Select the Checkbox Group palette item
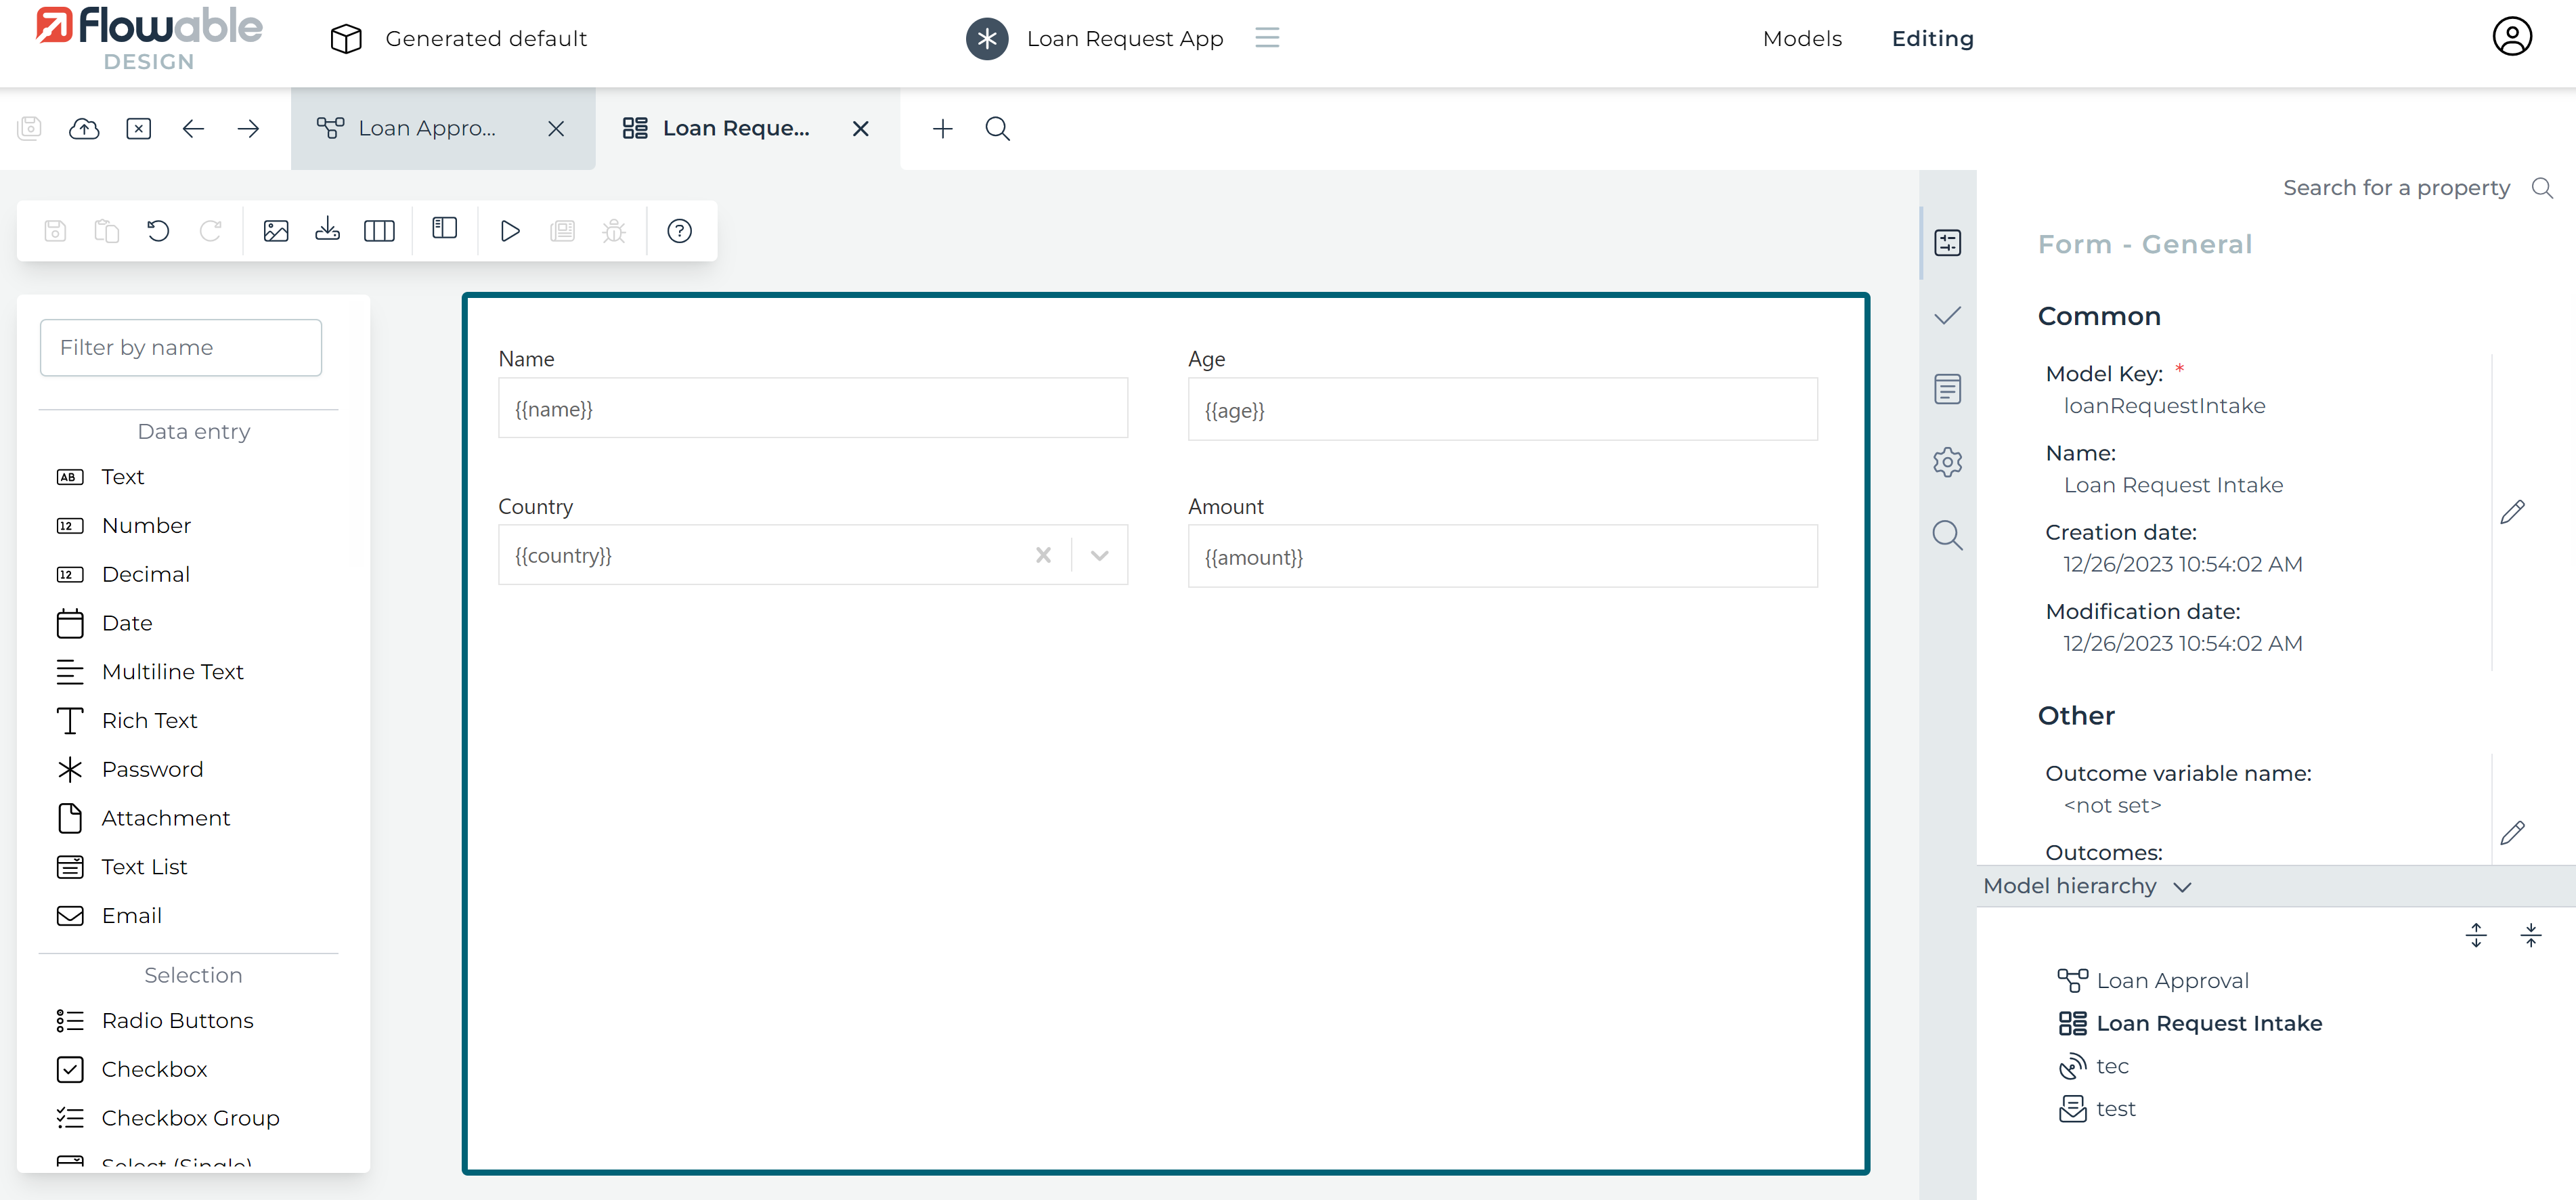This screenshot has height=1200, width=2576. point(190,1117)
